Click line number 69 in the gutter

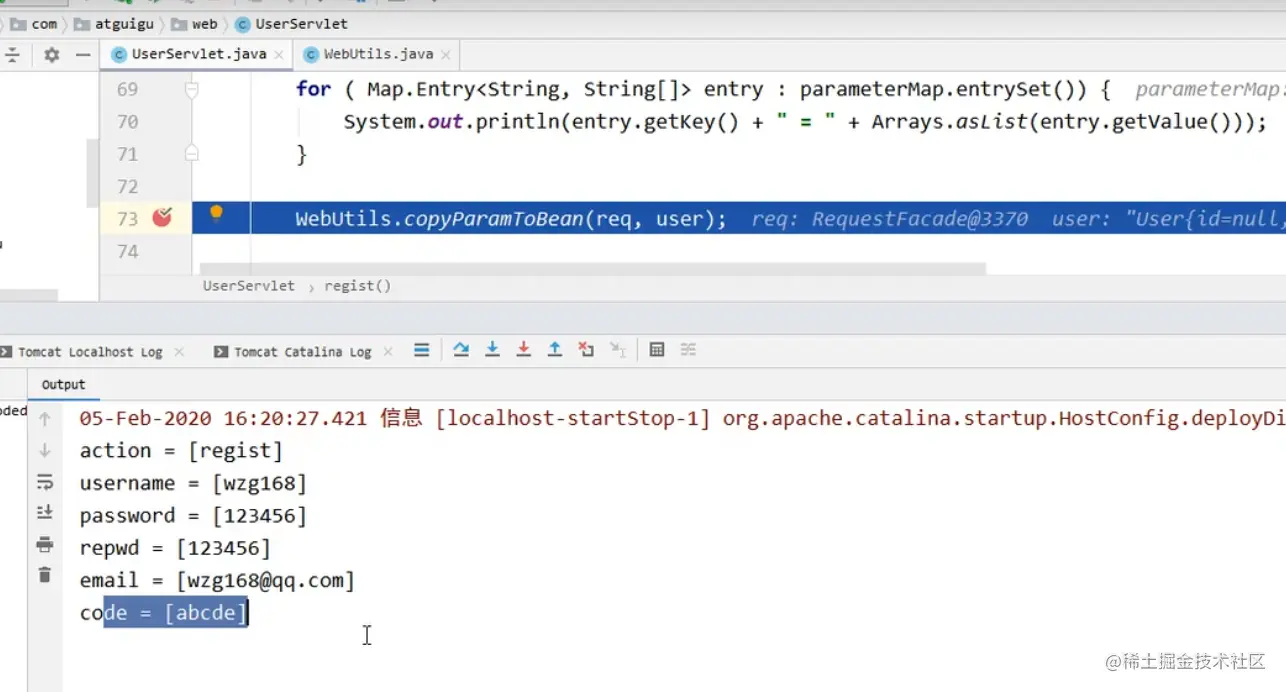[x=127, y=89]
